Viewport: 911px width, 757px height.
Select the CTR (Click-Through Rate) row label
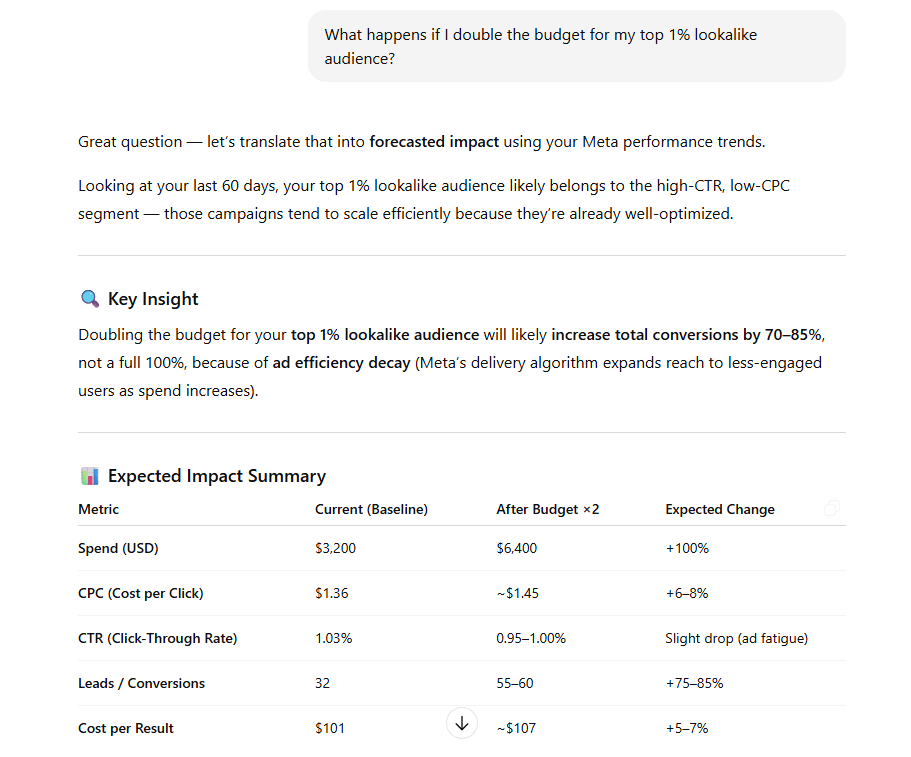(157, 639)
